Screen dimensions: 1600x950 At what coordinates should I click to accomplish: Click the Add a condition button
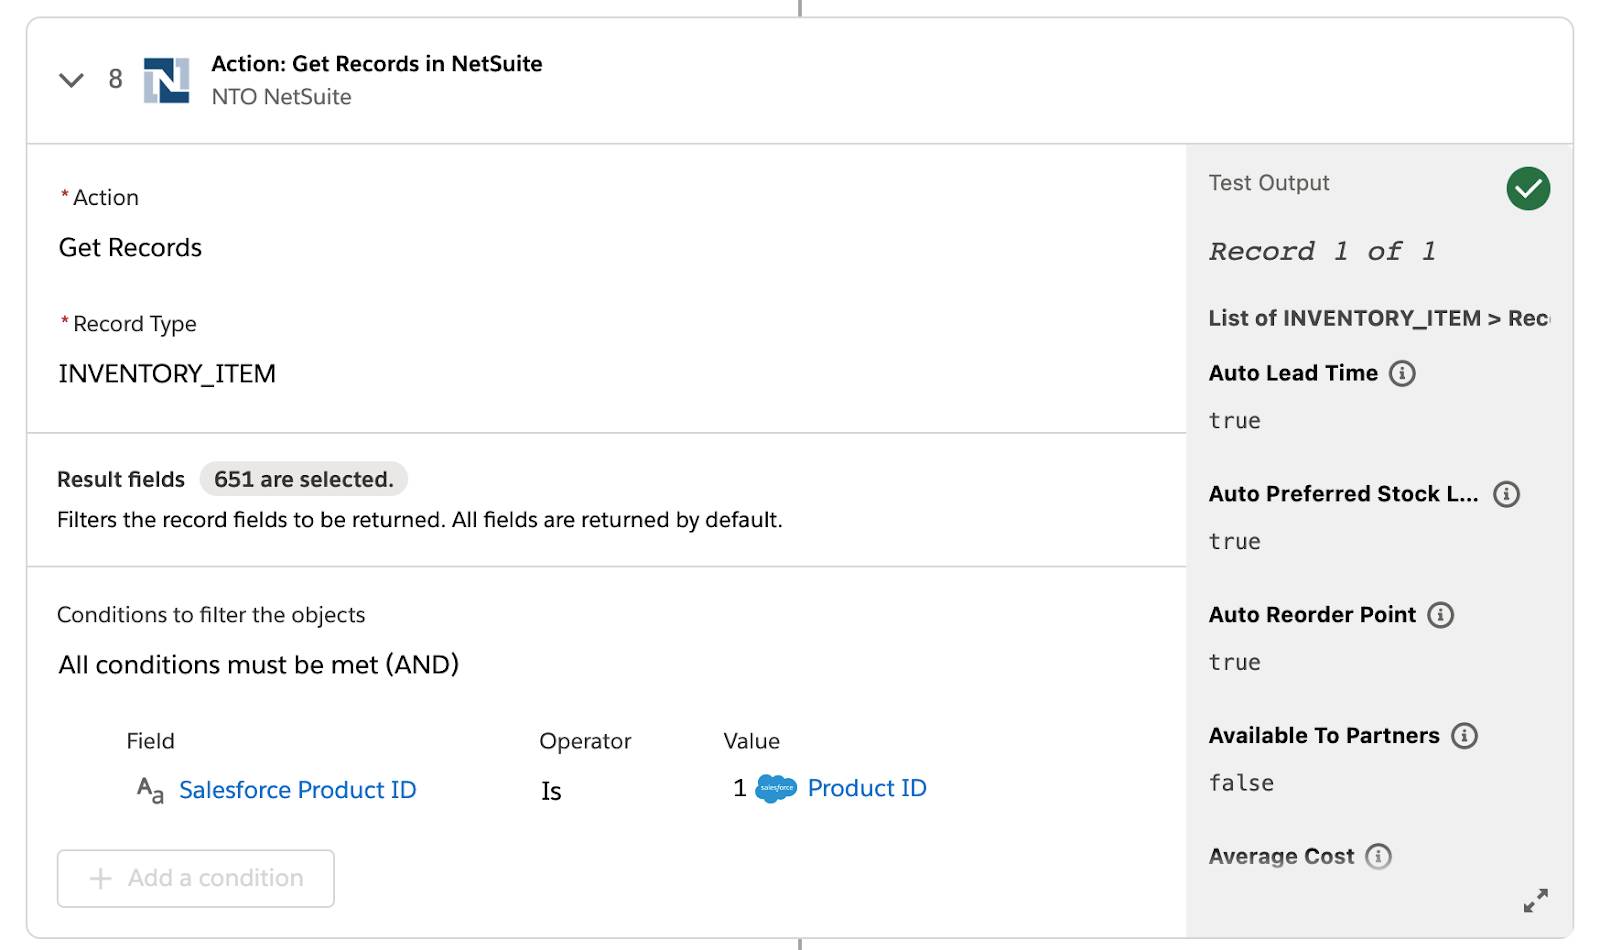(x=196, y=878)
